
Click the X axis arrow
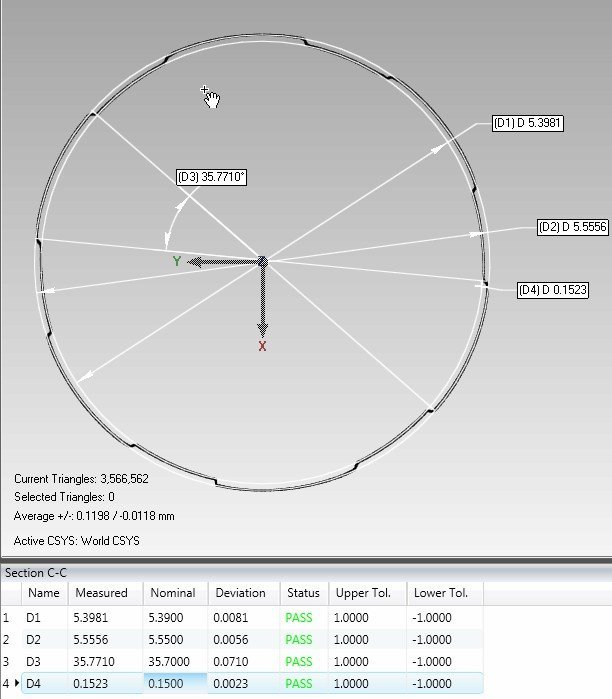pos(263,302)
